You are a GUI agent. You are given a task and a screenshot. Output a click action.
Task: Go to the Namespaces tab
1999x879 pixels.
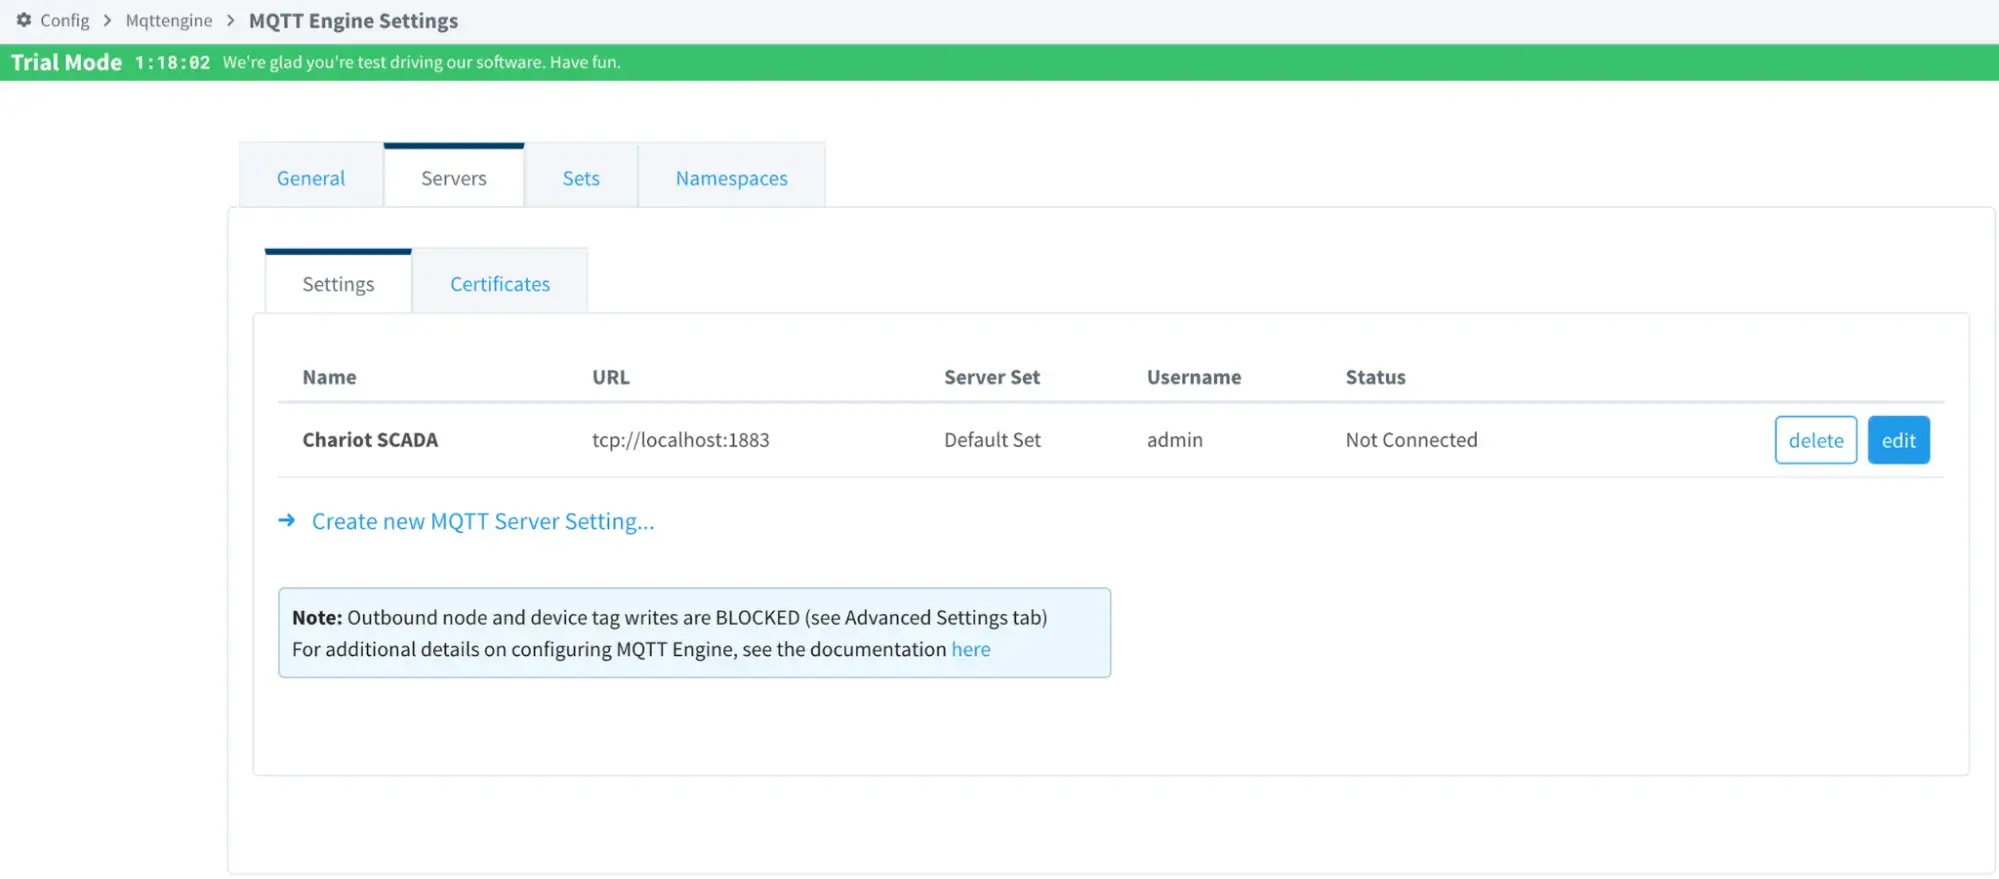point(732,178)
